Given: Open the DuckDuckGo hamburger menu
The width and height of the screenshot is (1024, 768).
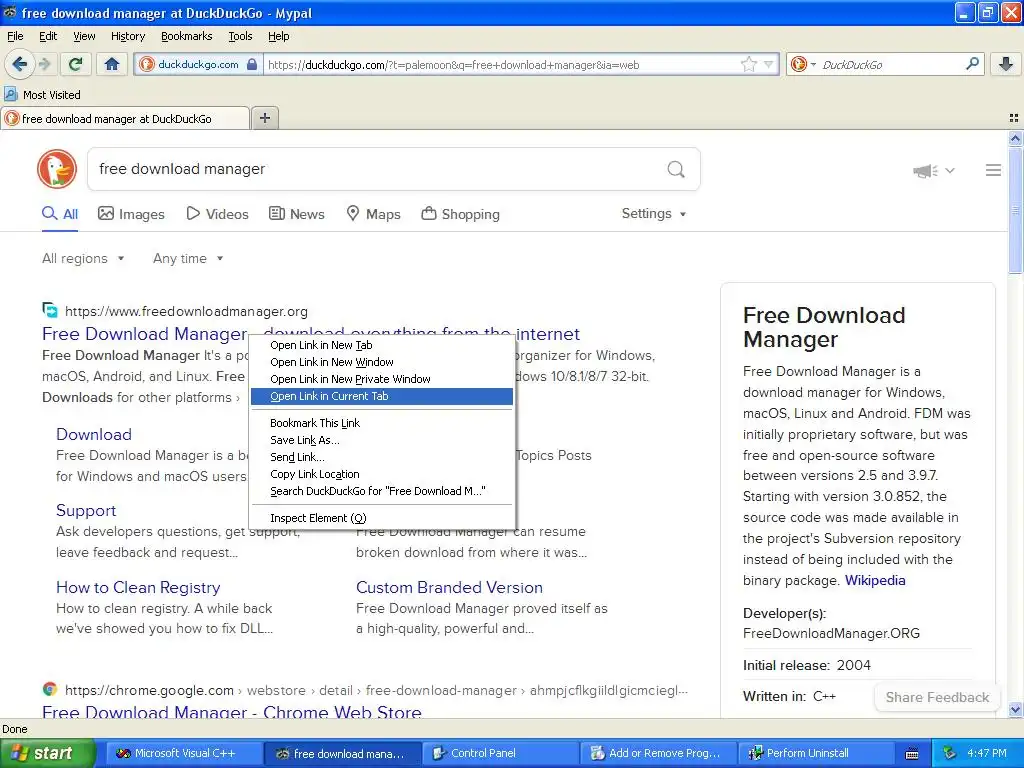Looking at the screenshot, I should pos(993,170).
